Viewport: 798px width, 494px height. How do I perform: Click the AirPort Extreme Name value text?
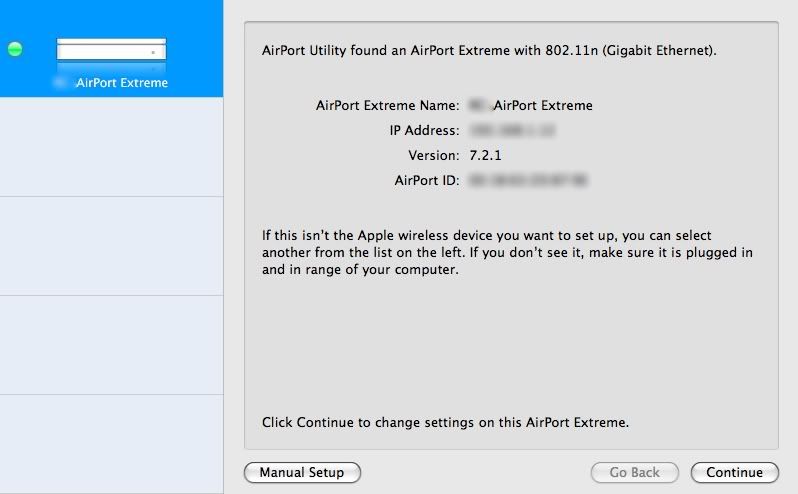tap(530, 105)
